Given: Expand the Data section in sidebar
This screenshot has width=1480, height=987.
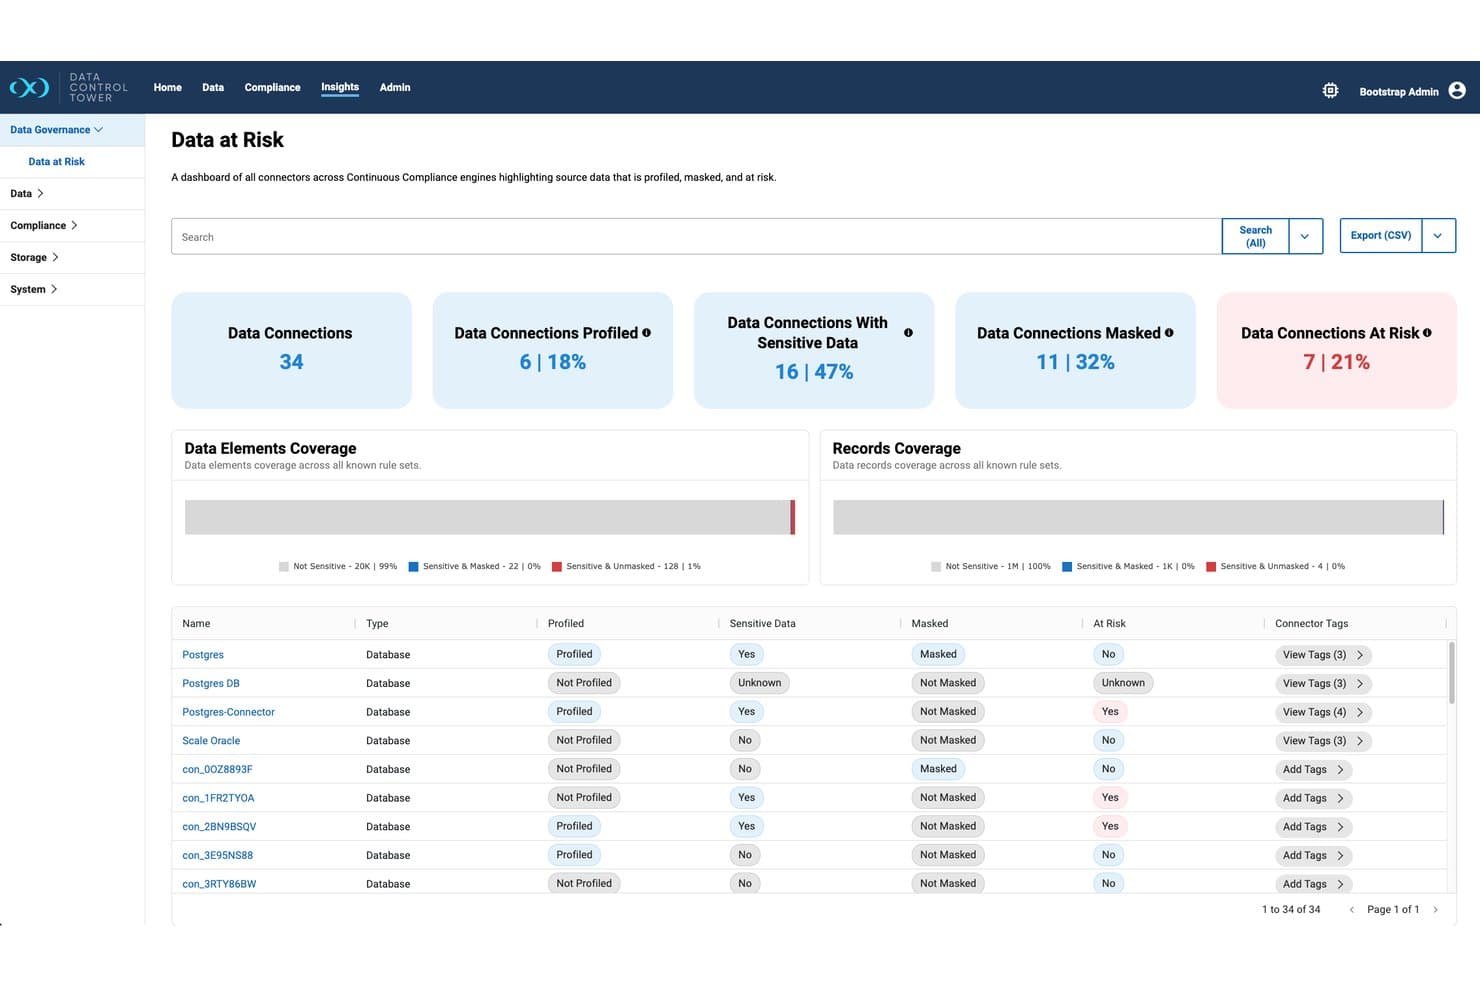Looking at the screenshot, I should tap(72, 194).
